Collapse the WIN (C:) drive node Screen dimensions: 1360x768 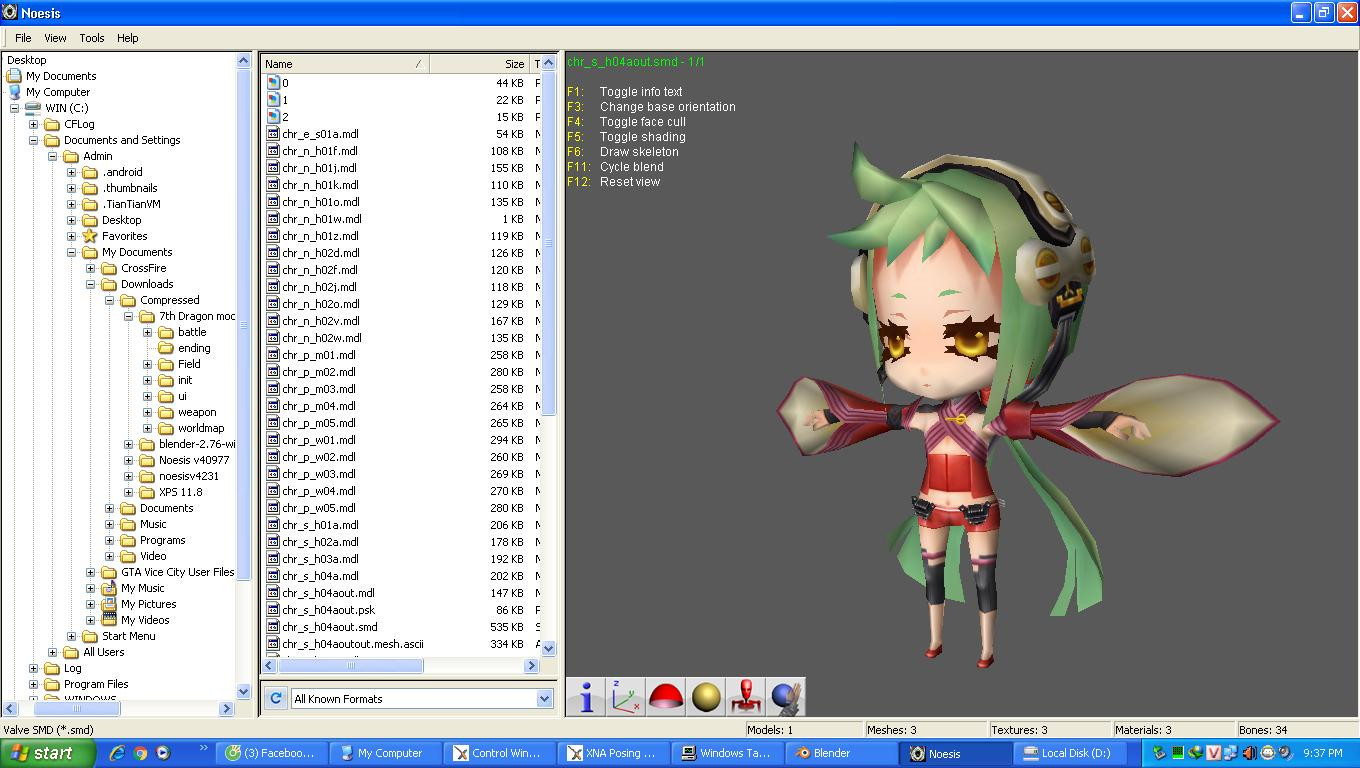tap(15, 108)
